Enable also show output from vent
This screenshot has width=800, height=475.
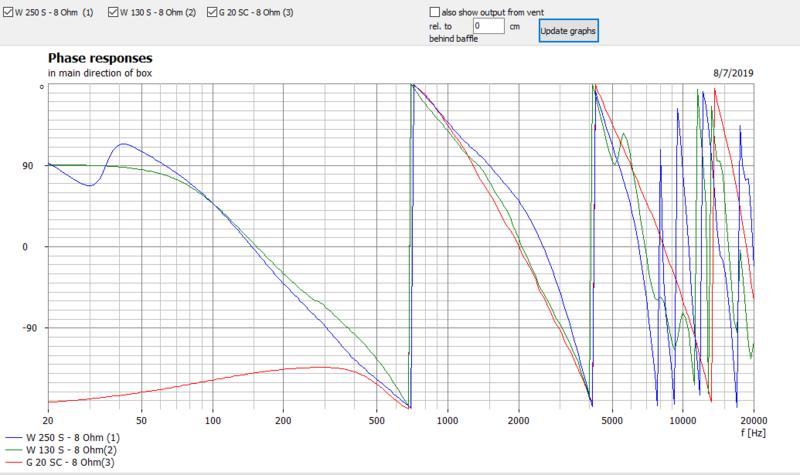click(434, 10)
